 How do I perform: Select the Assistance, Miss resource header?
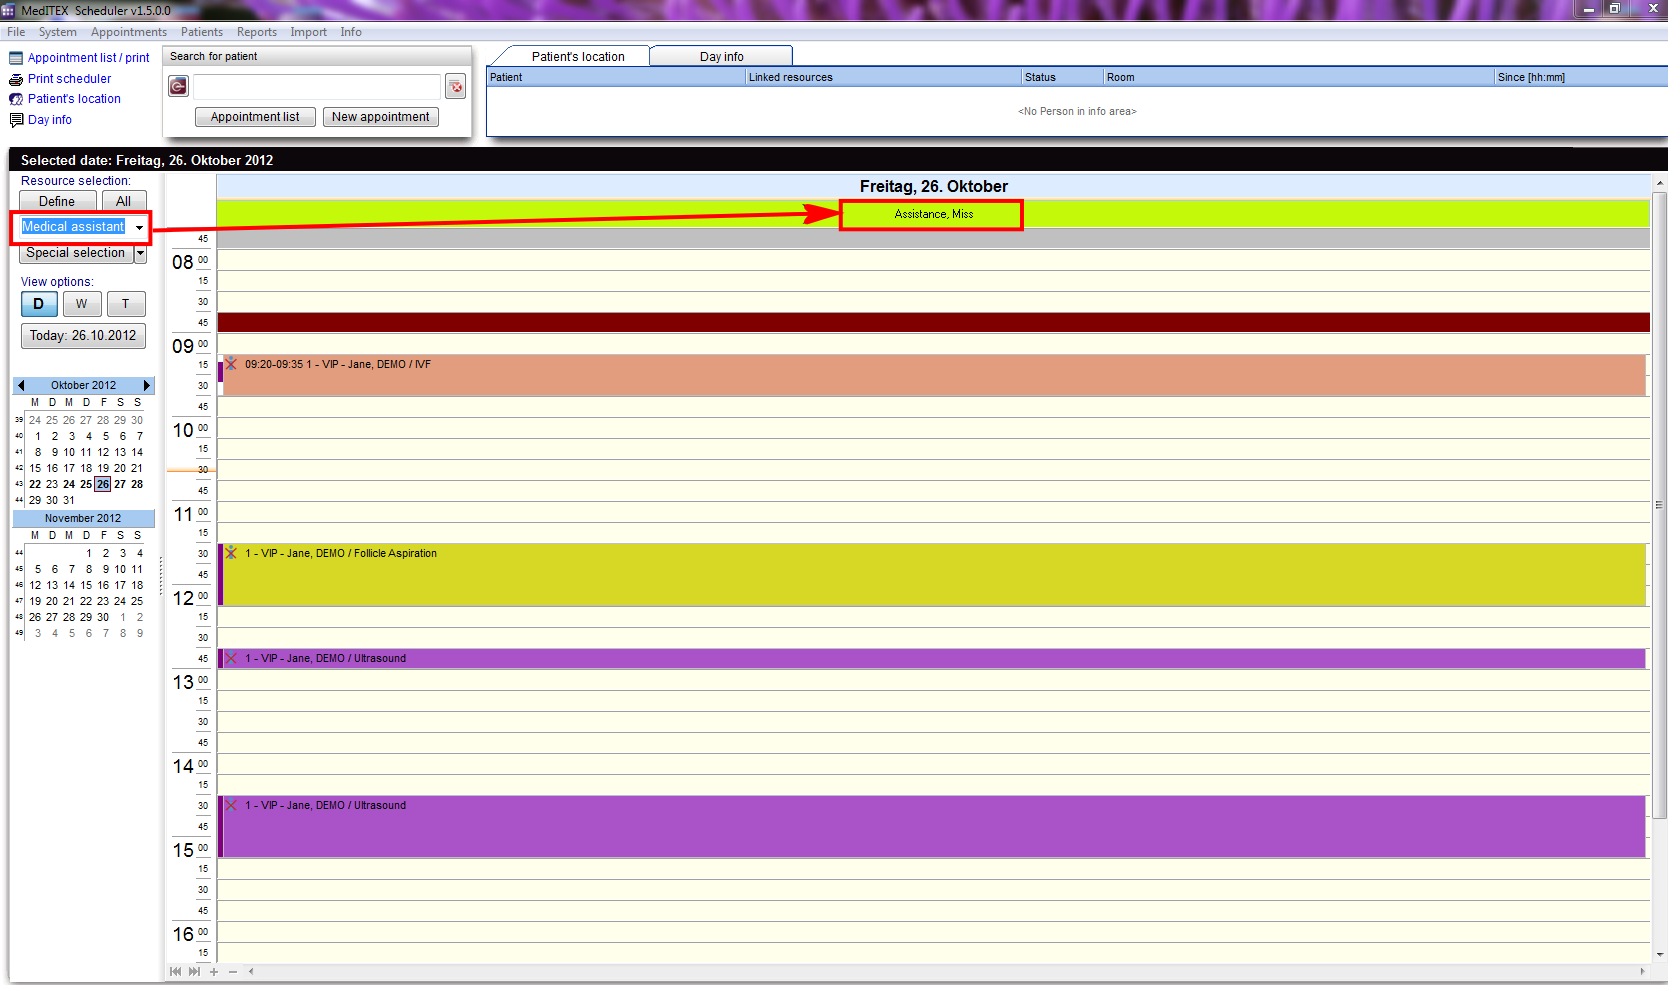coord(933,214)
